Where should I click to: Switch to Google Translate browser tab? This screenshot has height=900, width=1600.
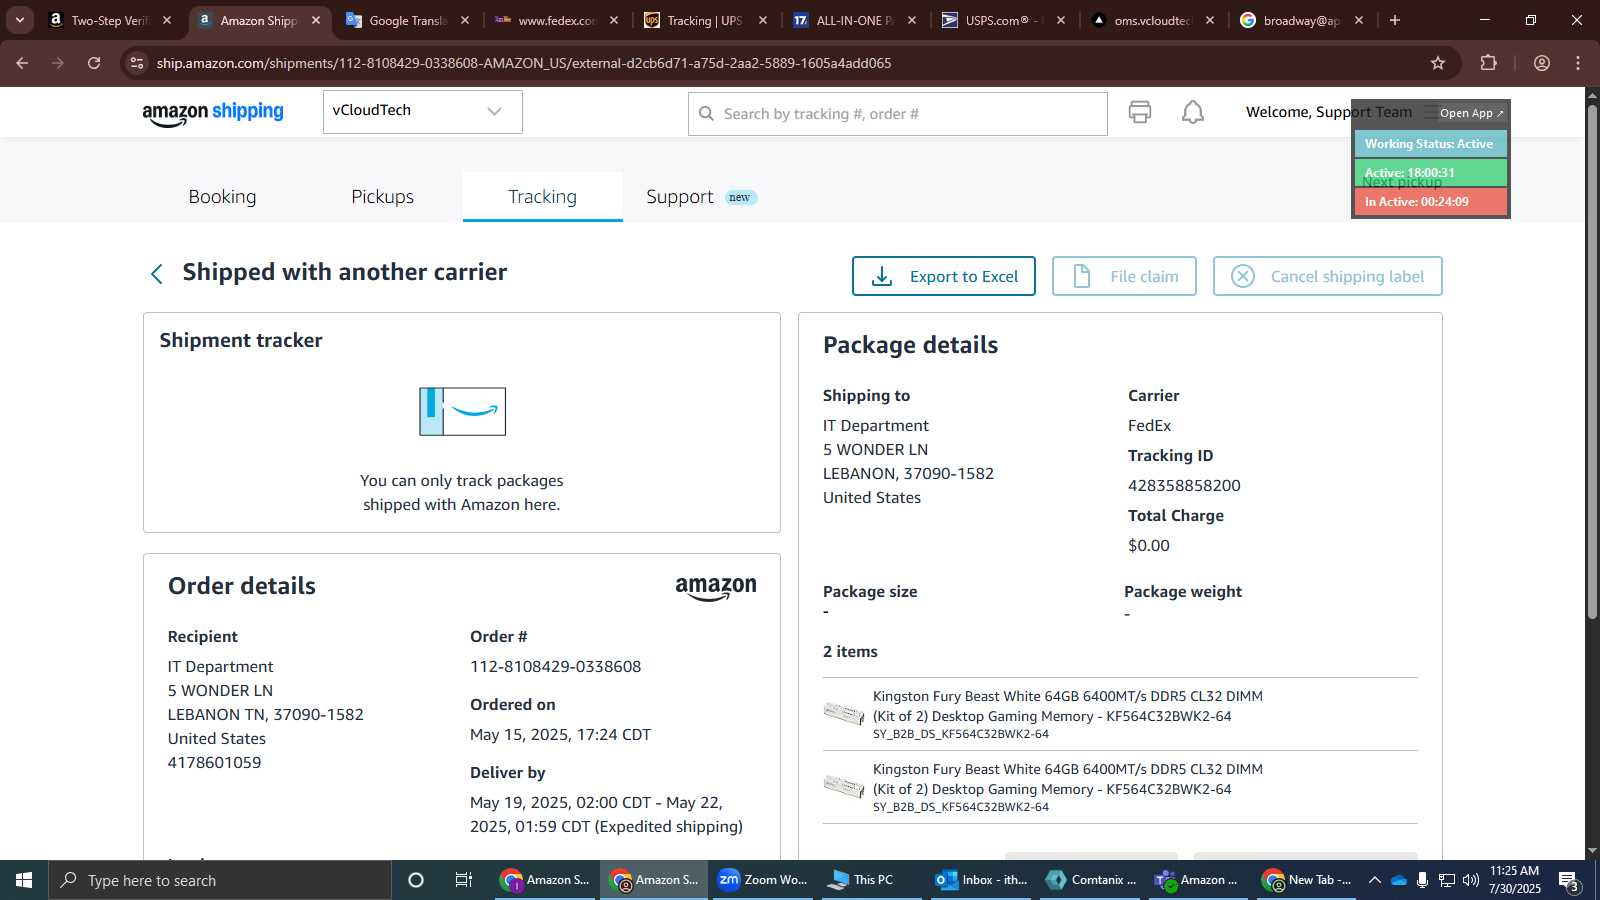(408, 20)
